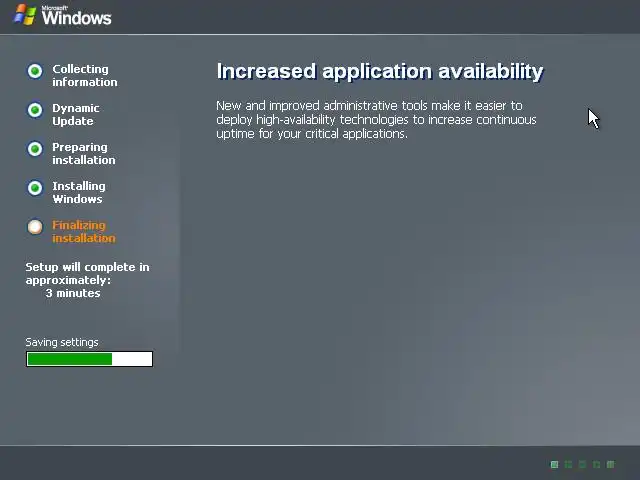Select the Collecting information step indicator
Image resolution: width=640 pixels, height=480 pixels.
(35, 71)
